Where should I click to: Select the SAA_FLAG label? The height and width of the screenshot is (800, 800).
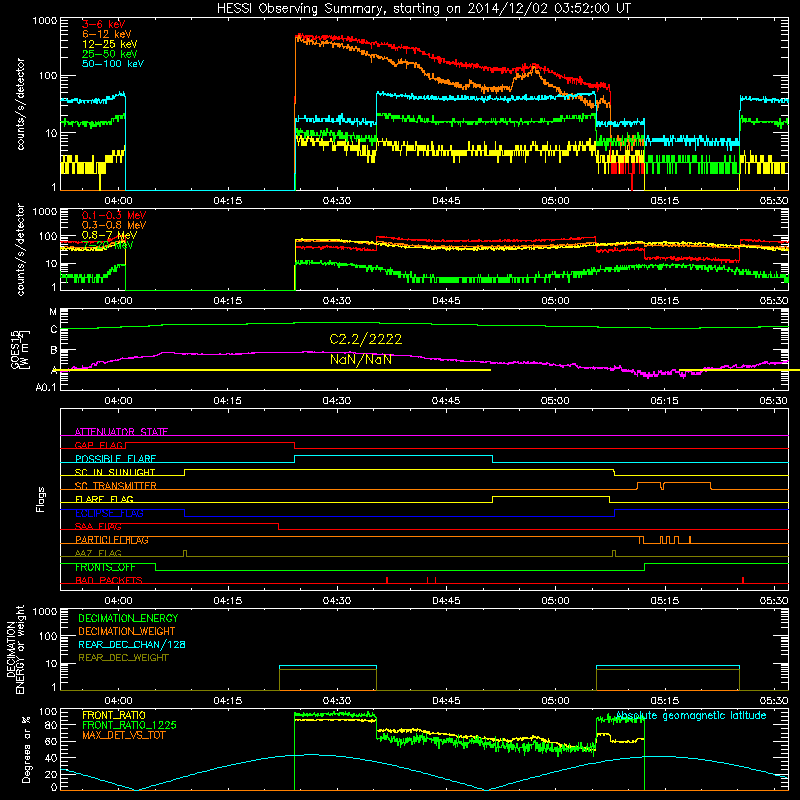click(x=98, y=526)
